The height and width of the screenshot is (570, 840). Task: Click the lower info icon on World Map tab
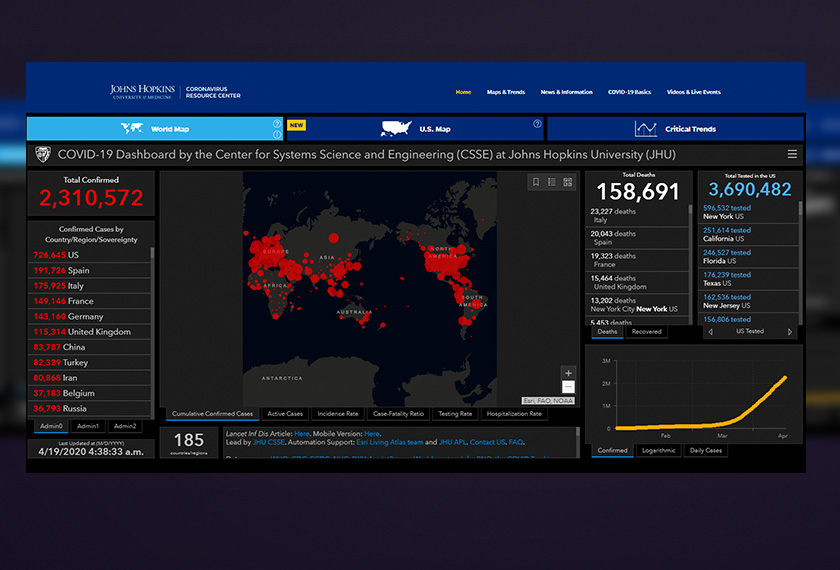coord(277,134)
